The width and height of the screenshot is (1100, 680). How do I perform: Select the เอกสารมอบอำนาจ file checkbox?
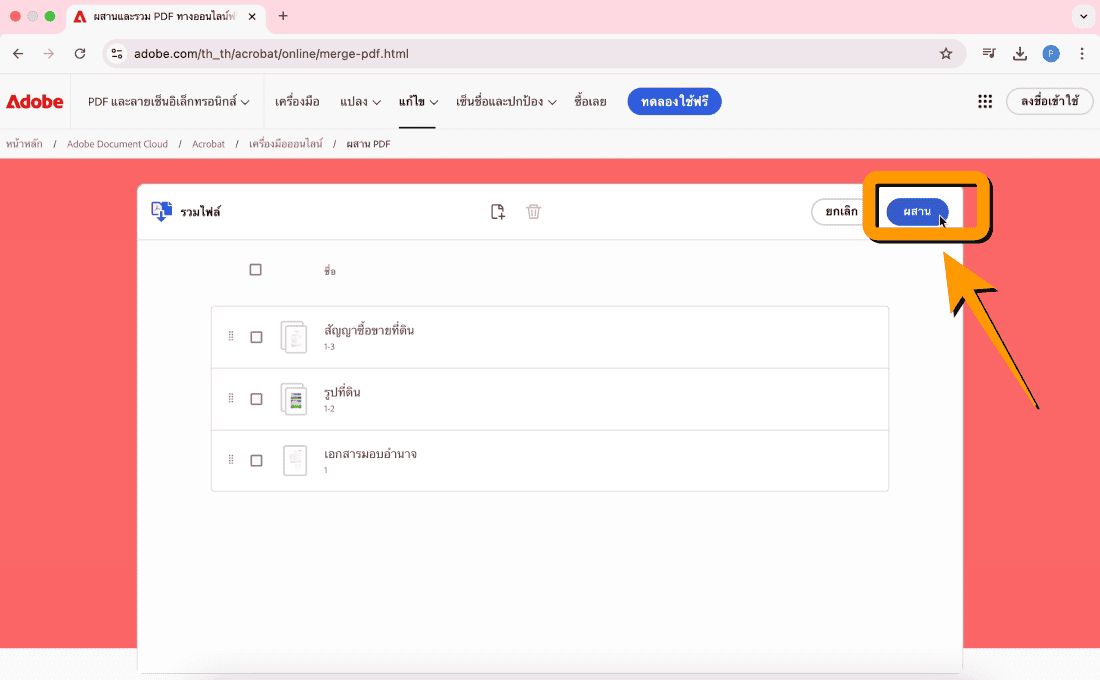click(256, 461)
